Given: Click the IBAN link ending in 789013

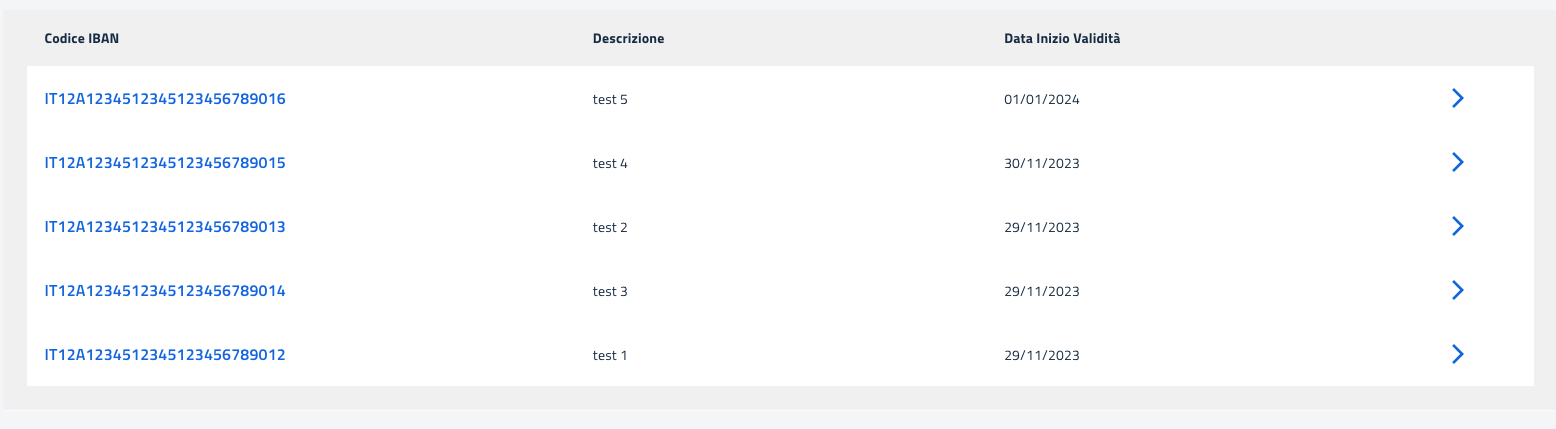Looking at the screenshot, I should (x=165, y=226).
